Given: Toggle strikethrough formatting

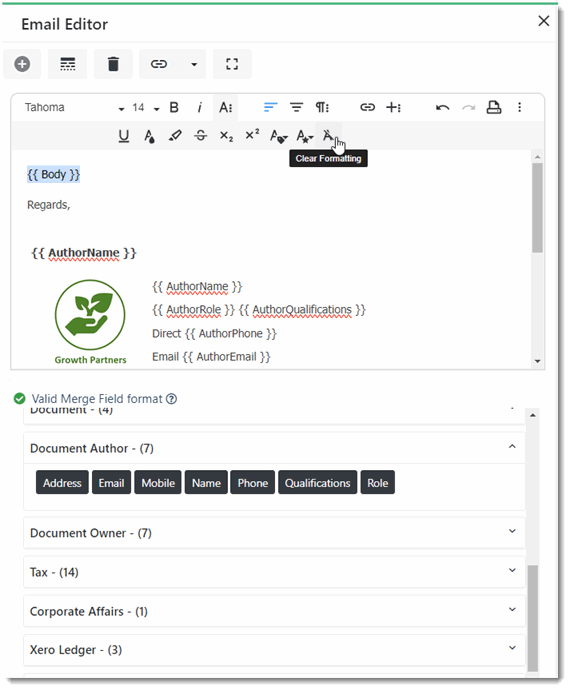Looking at the screenshot, I should [x=201, y=136].
